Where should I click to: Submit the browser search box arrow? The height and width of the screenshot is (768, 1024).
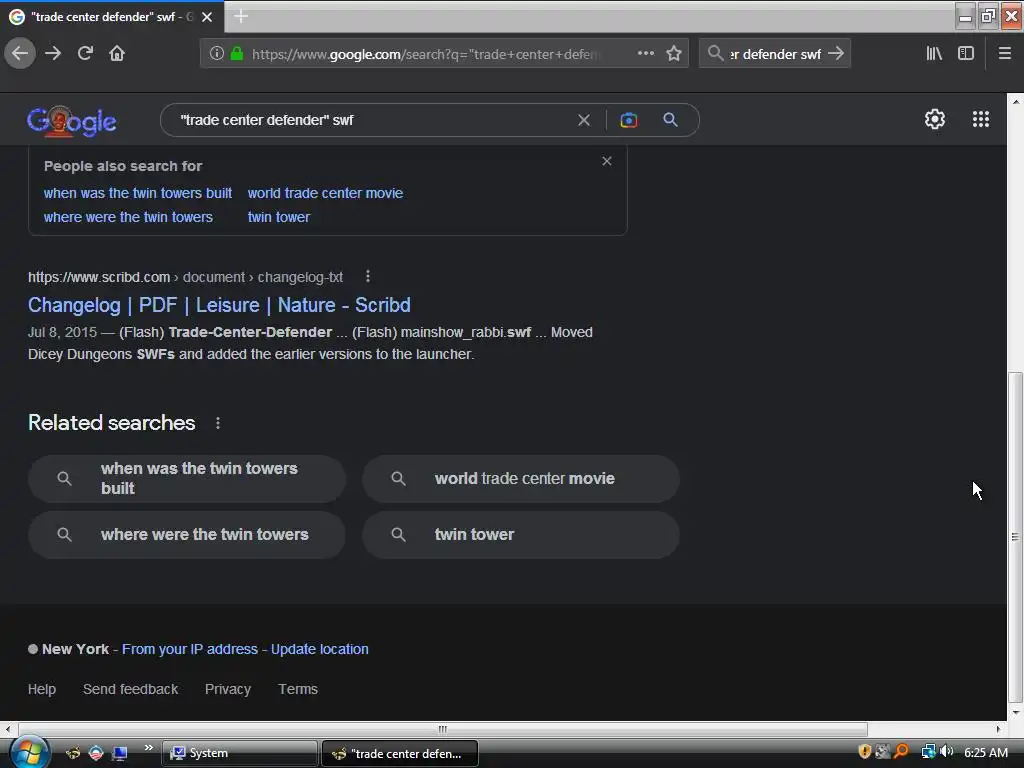tap(836, 54)
